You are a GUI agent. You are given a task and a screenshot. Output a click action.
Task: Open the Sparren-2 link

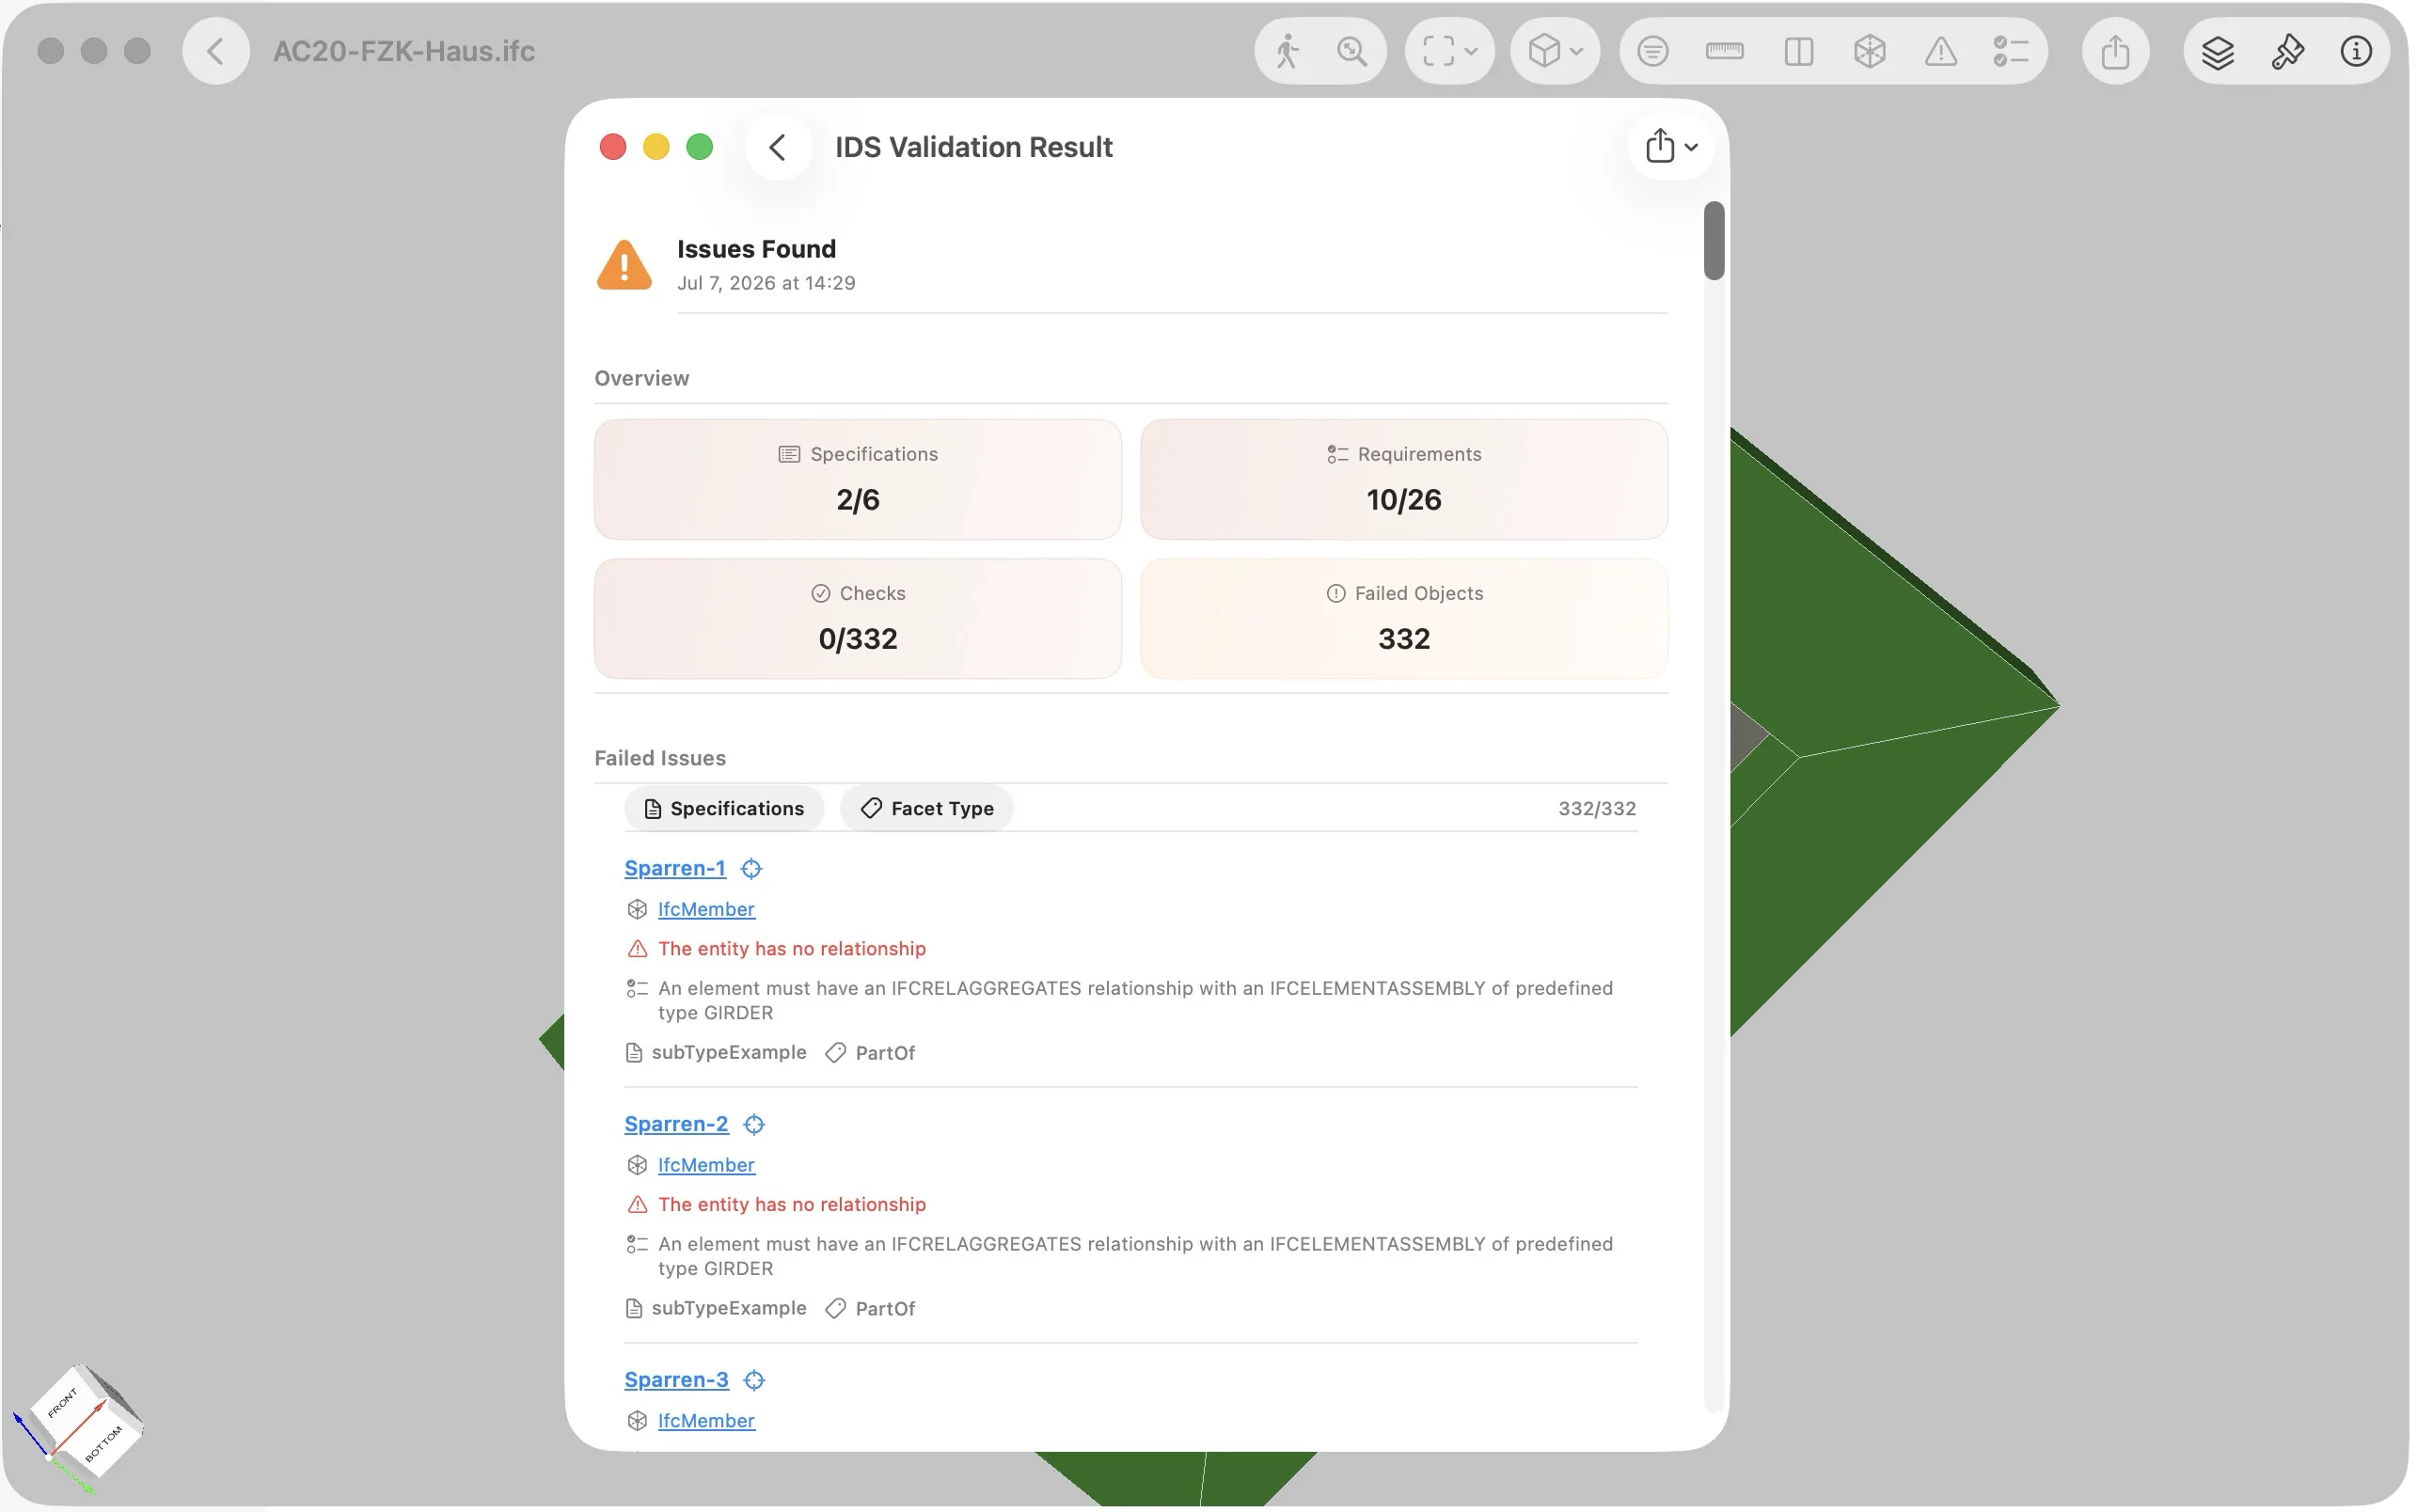tap(678, 1126)
